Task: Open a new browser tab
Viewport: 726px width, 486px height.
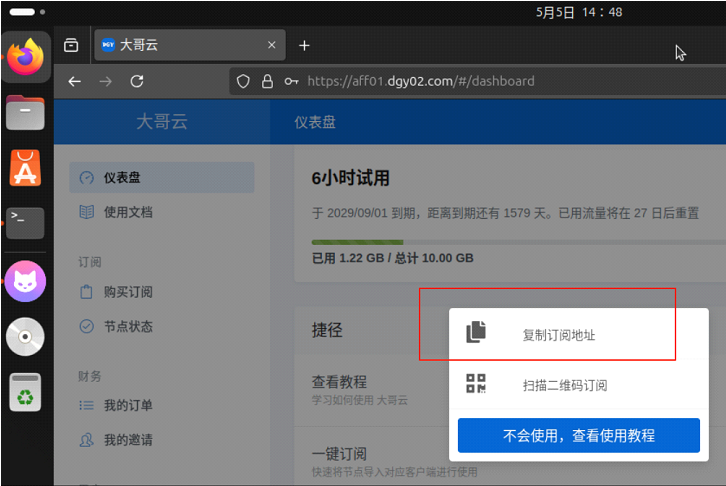Action: pyautogui.click(x=305, y=45)
